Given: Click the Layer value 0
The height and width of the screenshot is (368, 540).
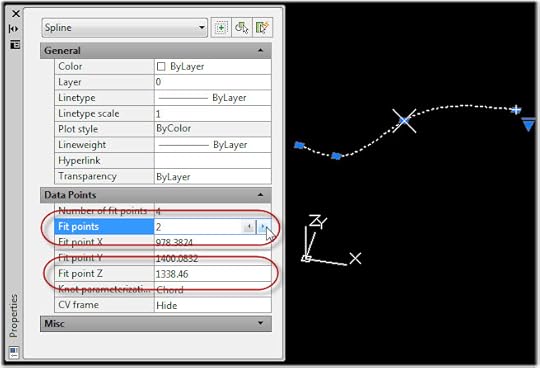Looking at the screenshot, I should (212, 82).
